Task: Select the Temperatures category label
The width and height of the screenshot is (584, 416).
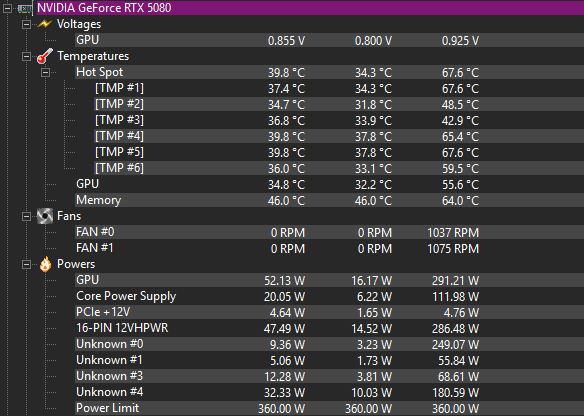Action: 93,56
